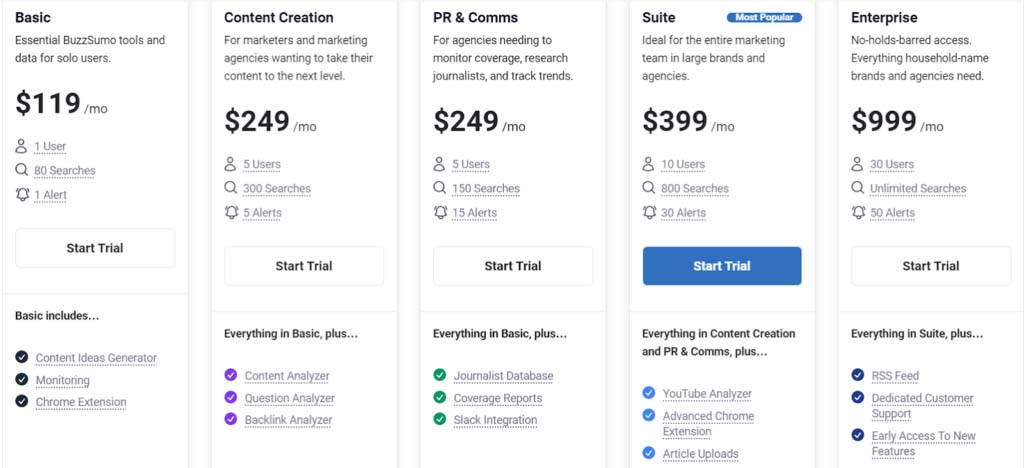Click the search icon next to Unlimited Searches

coord(857,188)
